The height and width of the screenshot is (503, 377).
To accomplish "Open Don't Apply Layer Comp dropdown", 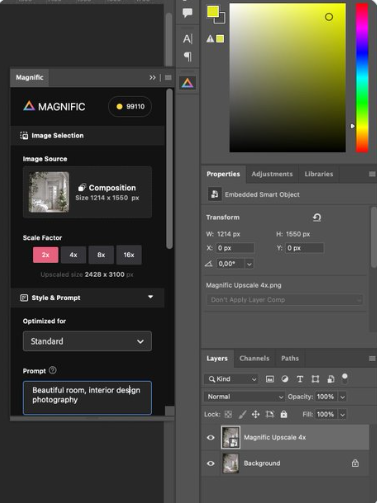I will 285,300.
